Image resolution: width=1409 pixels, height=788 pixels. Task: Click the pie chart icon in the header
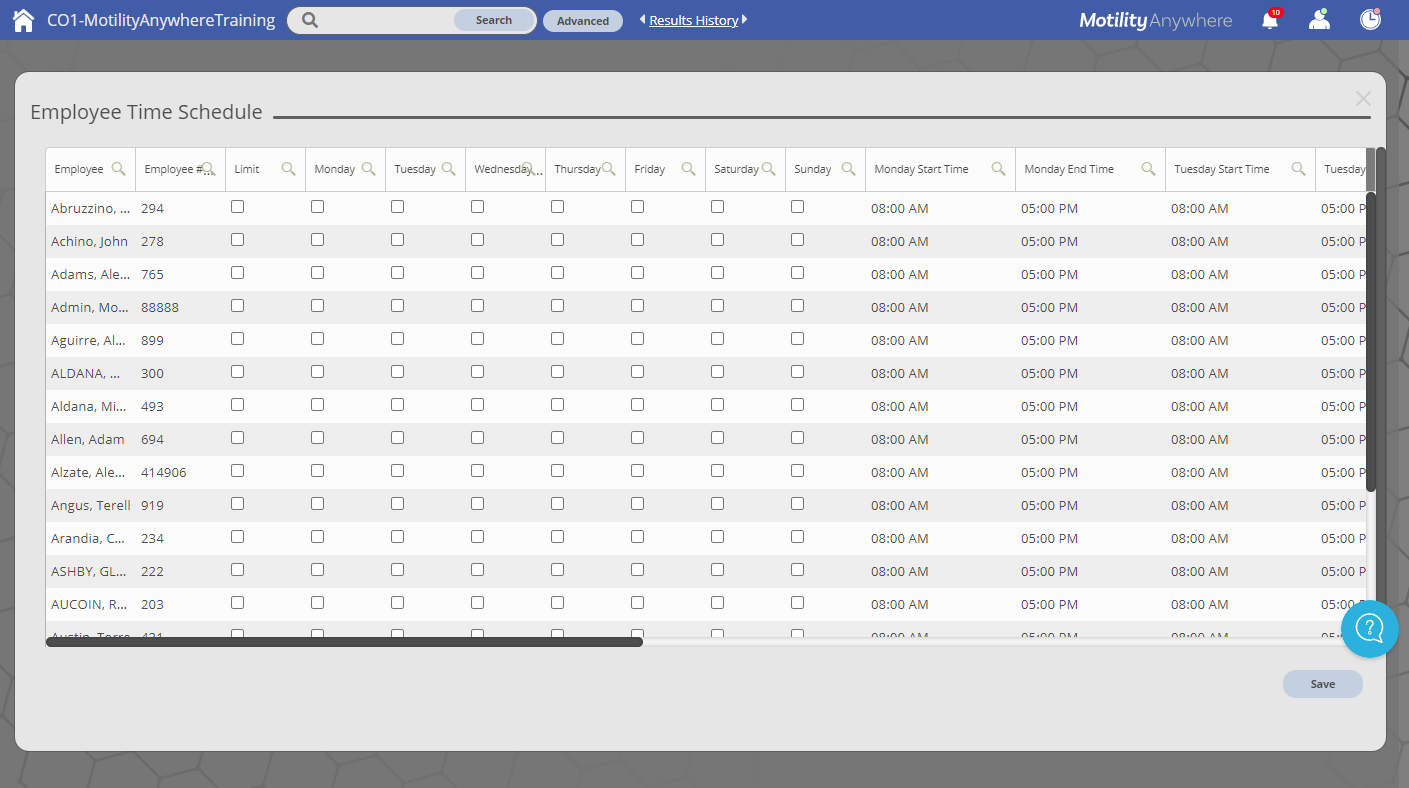1369,19
